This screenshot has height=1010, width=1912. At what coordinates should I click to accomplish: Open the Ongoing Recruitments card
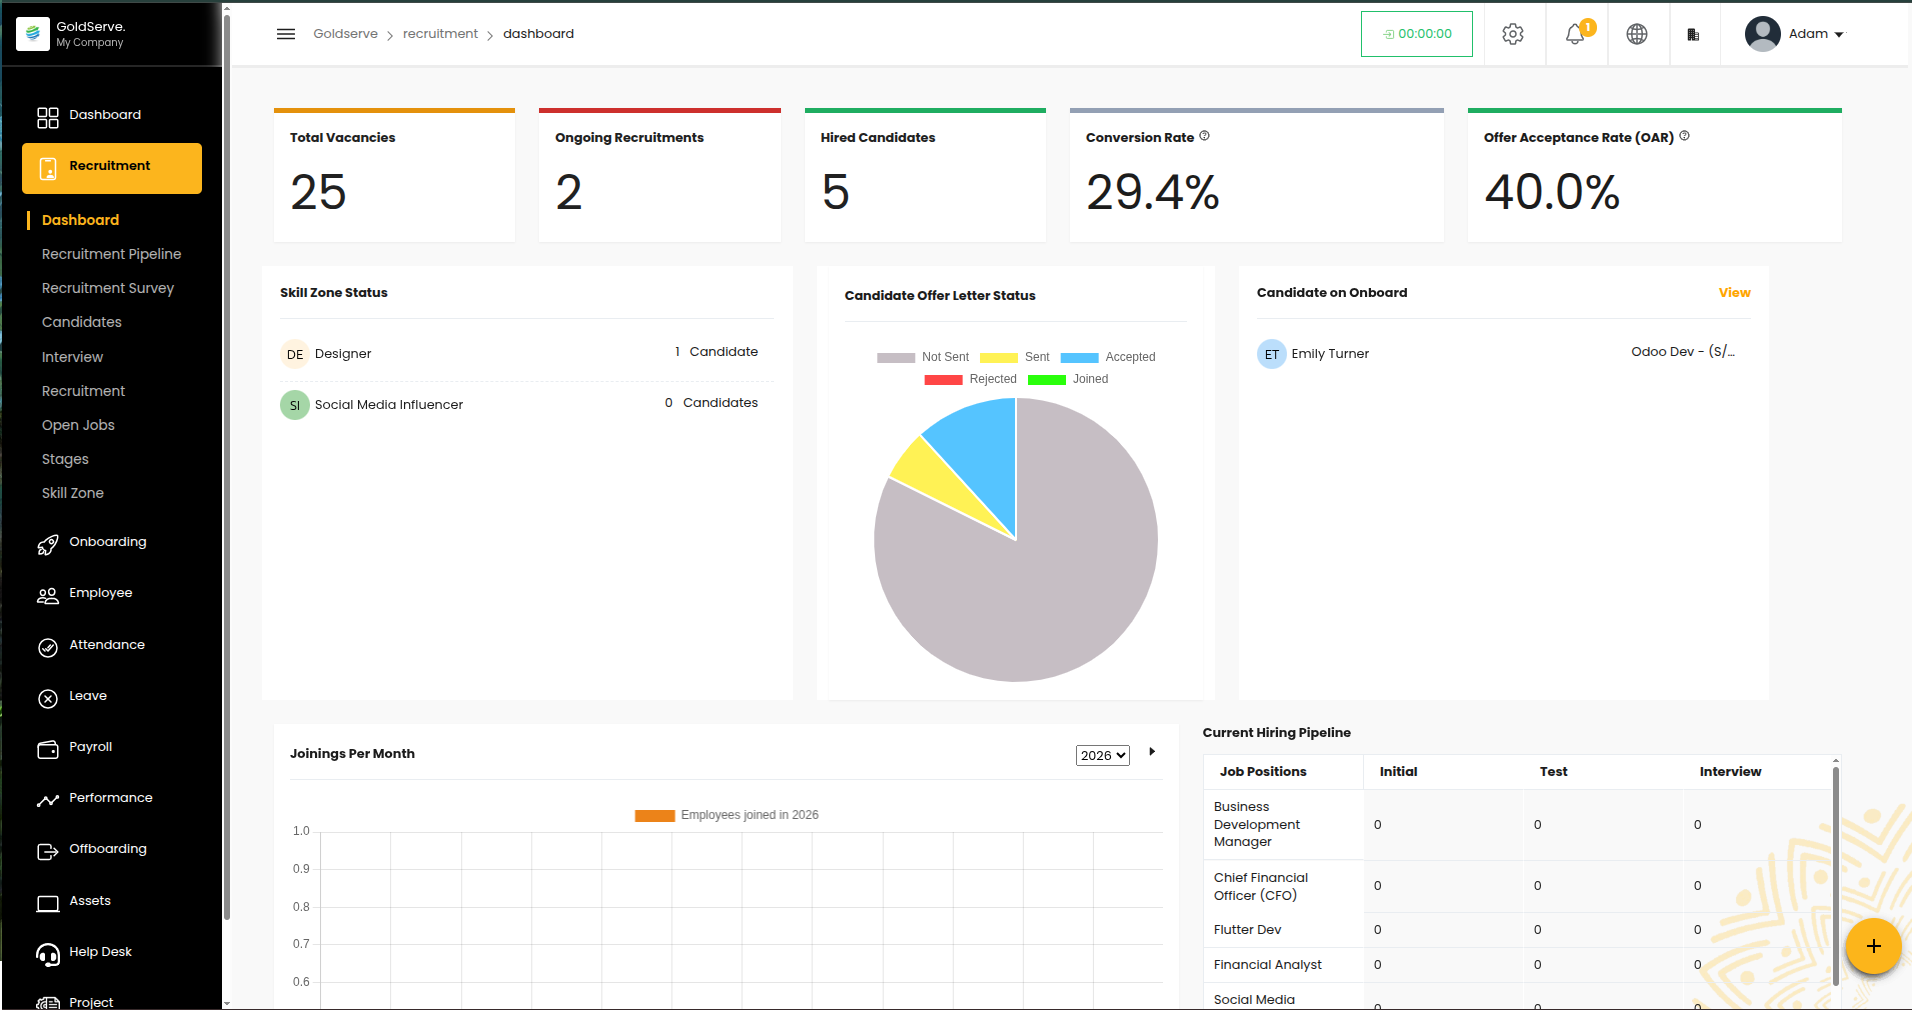[x=660, y=175]
